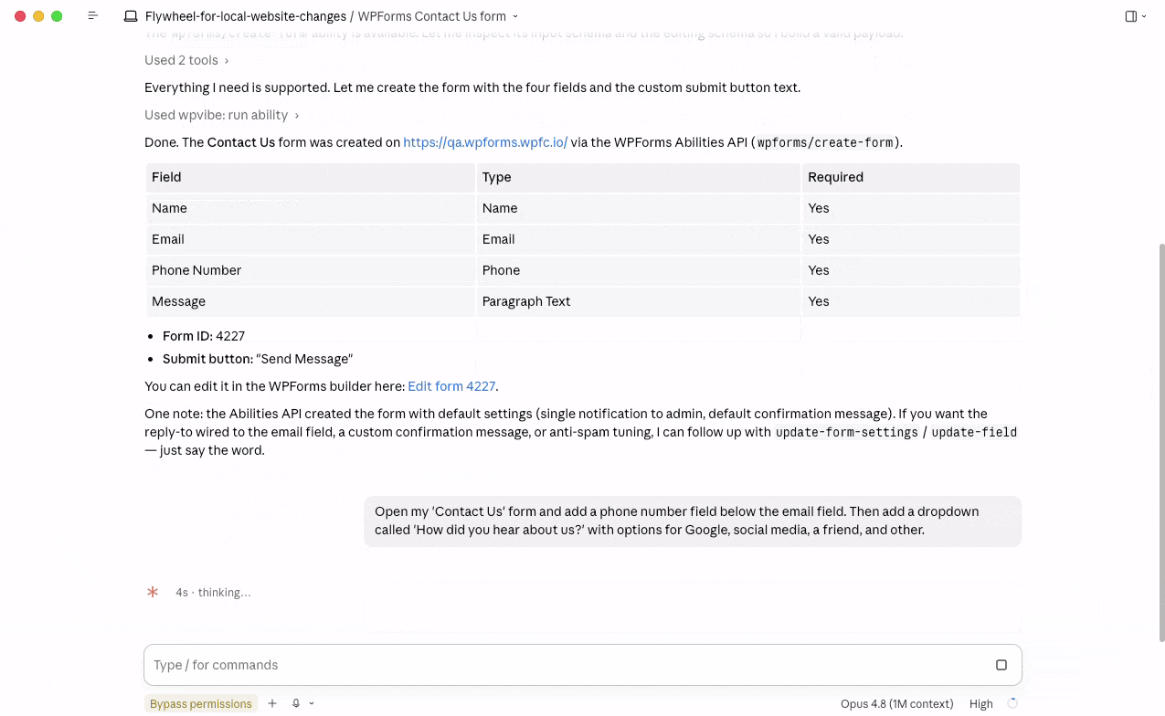Expand the 'Used 2 tools' section
Screen dimensions: 1165x716
pos(186,60)
